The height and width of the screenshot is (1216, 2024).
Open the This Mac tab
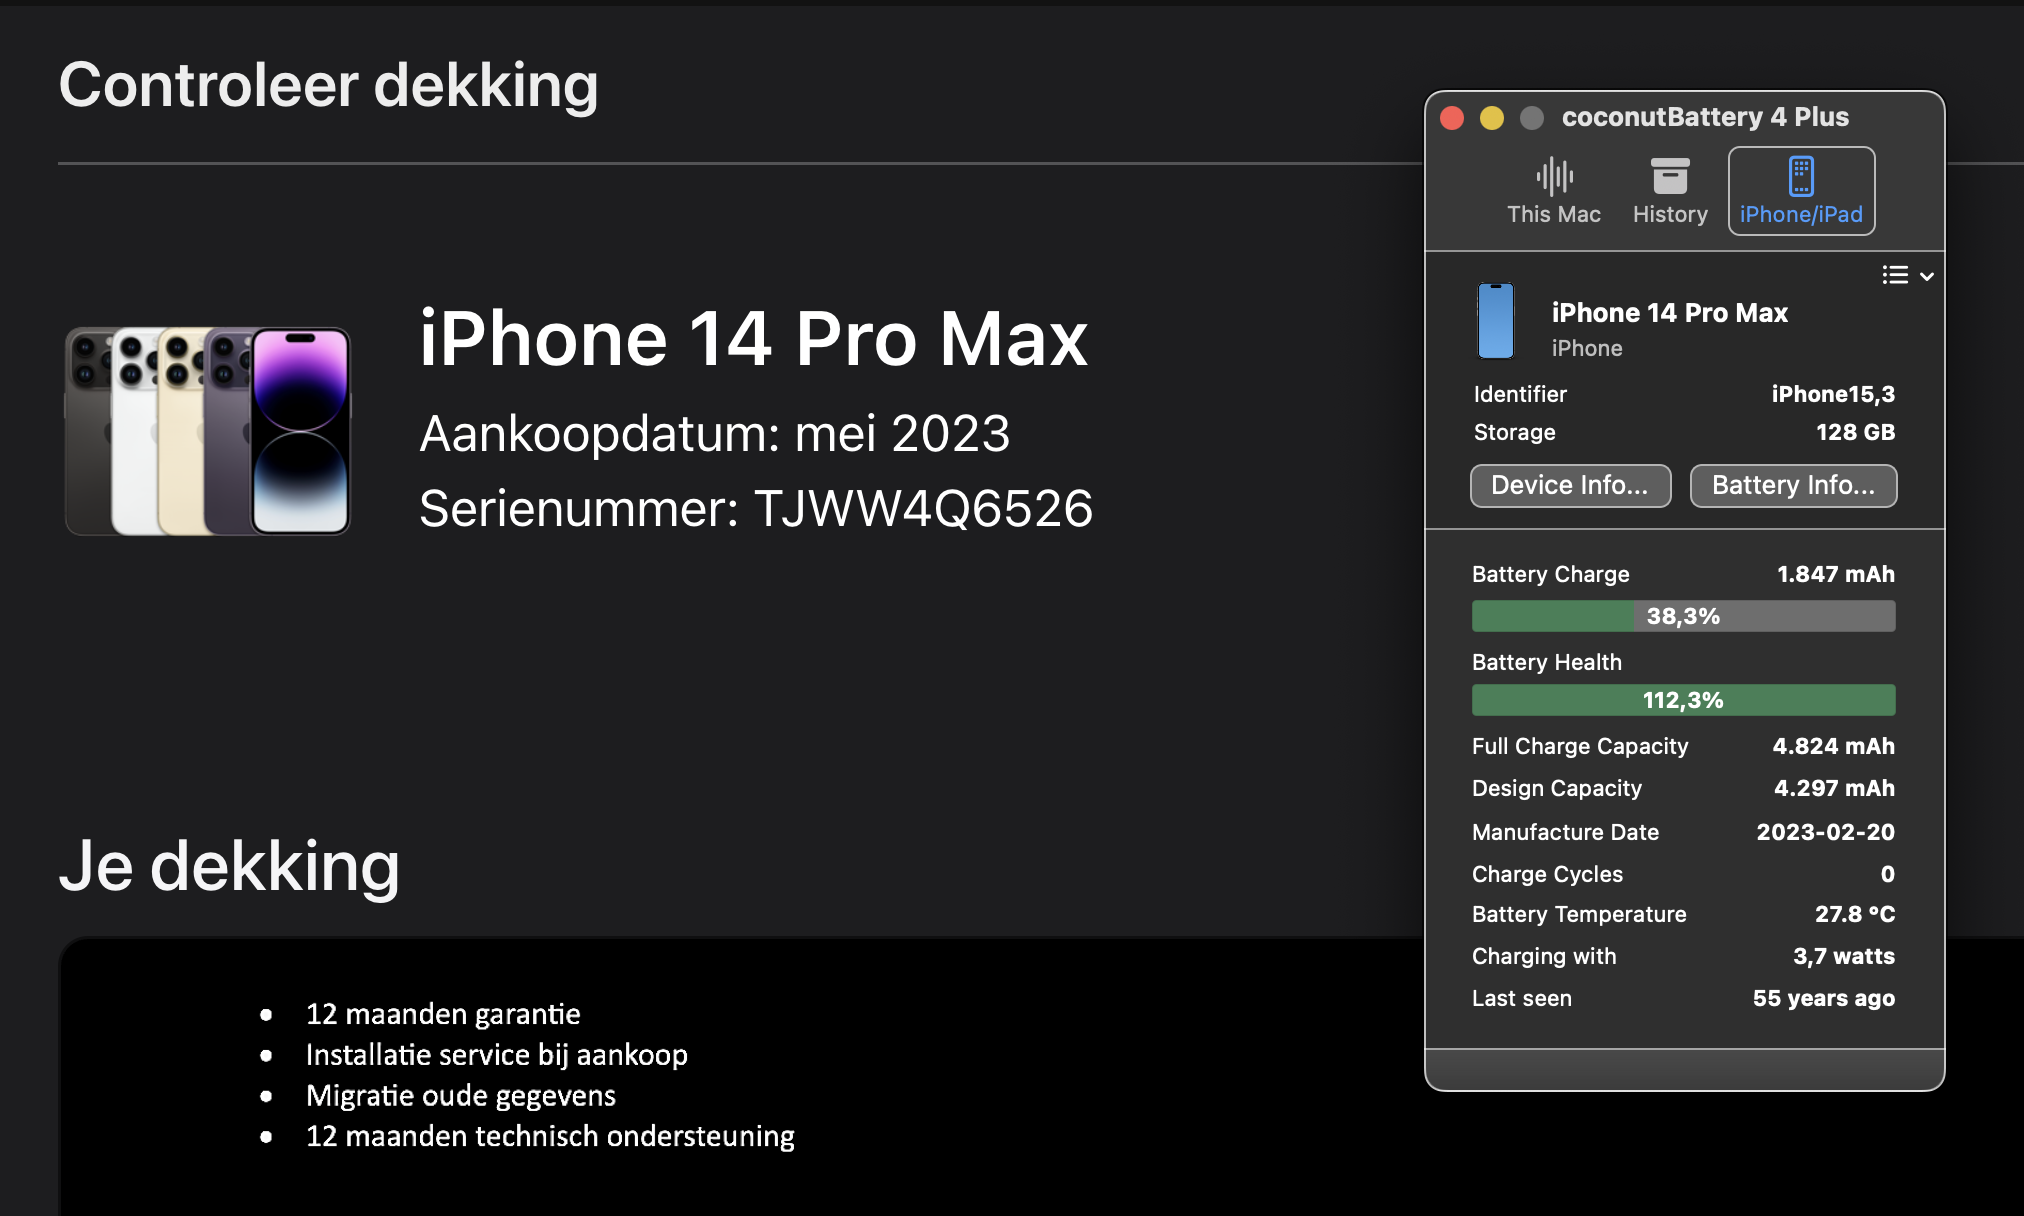(1553, 191)
